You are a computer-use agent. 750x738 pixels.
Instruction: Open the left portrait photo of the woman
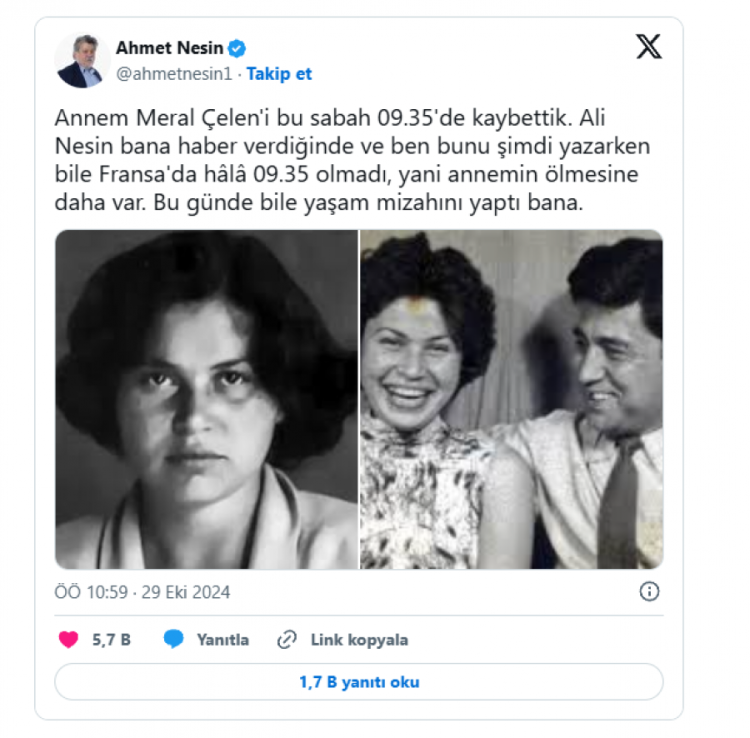point(206,399)
